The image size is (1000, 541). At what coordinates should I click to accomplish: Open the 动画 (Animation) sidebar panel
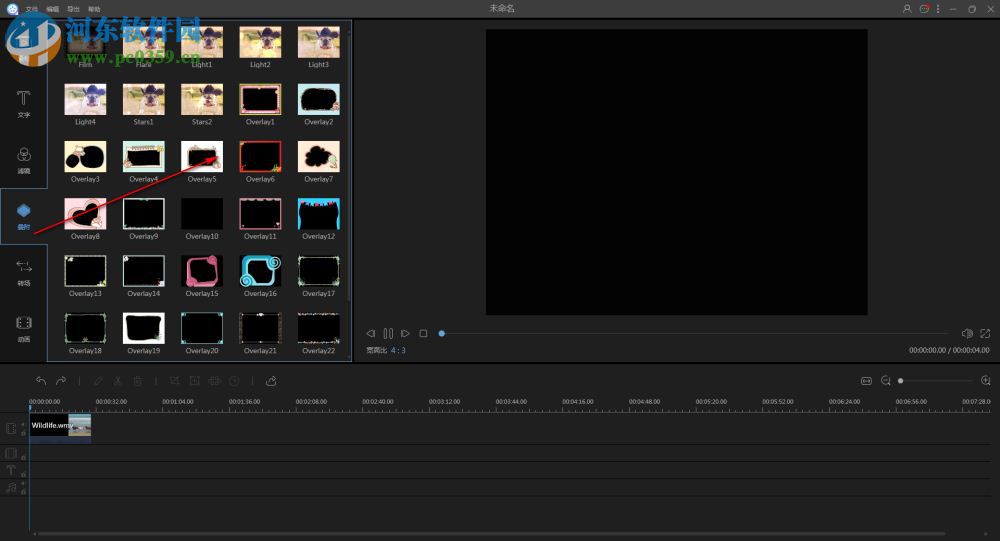tap(23, 326)
